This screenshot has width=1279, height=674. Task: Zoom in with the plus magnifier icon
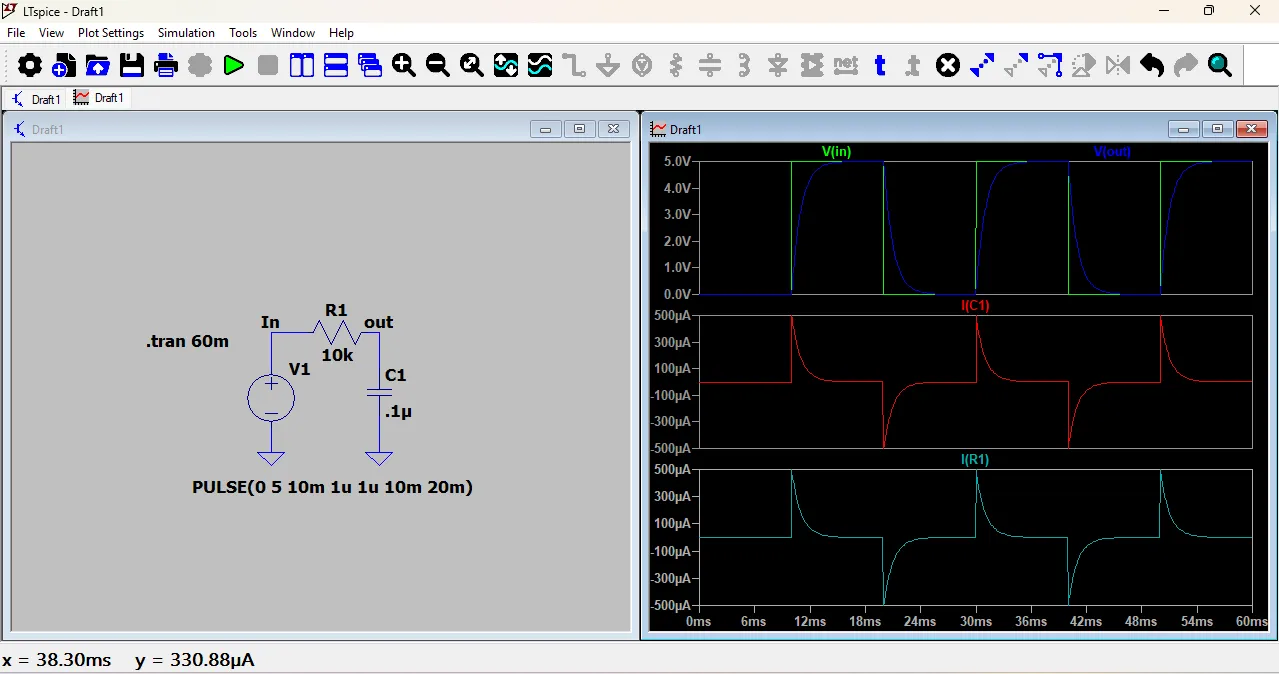(x=404, y=66)
